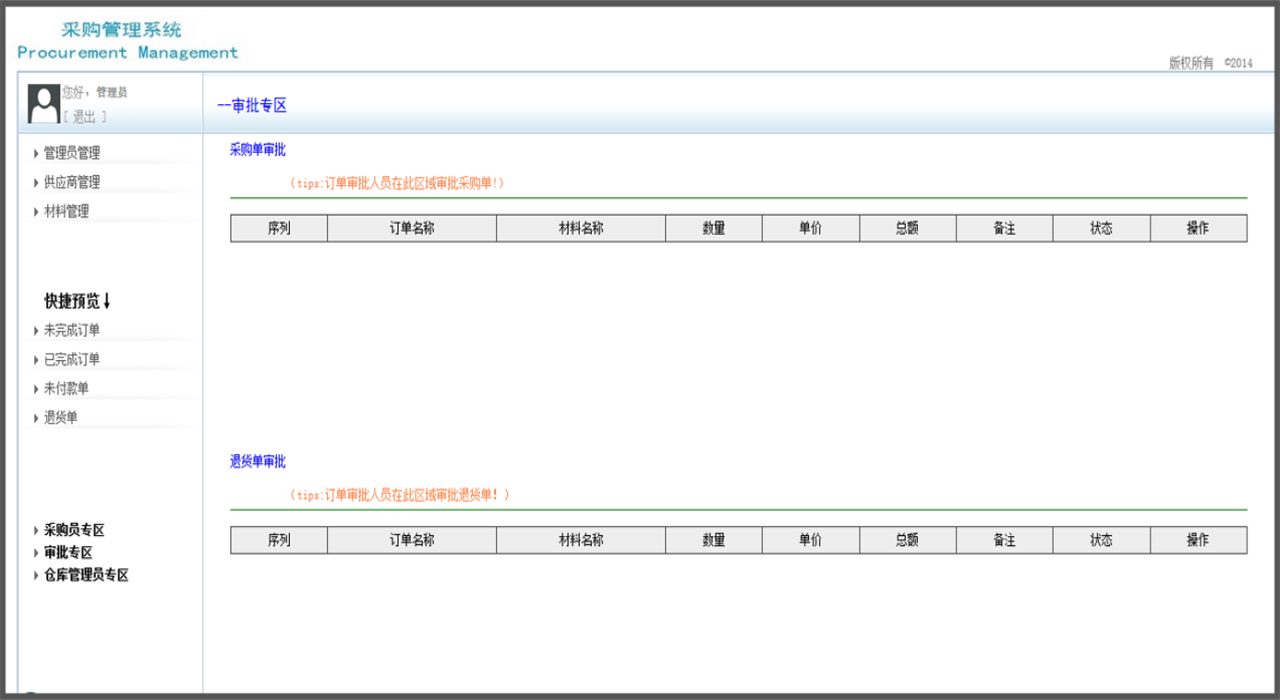Screen dimensions: 1280x700
Task: Click the tips text about 审批采购单
Action: click(397, 184)
